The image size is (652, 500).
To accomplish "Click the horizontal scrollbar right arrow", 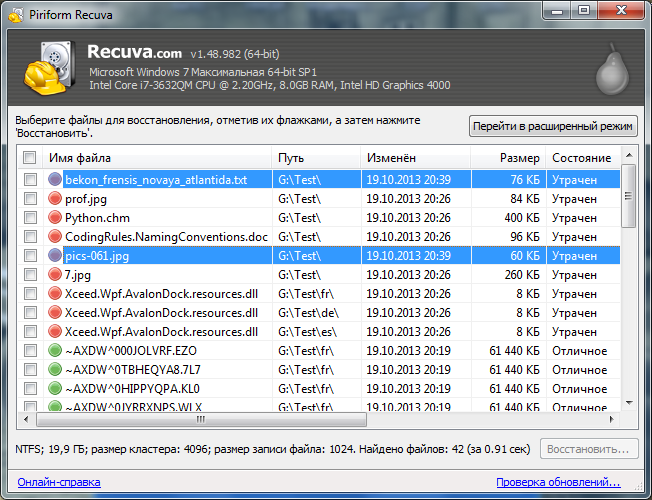I will 612,419.
